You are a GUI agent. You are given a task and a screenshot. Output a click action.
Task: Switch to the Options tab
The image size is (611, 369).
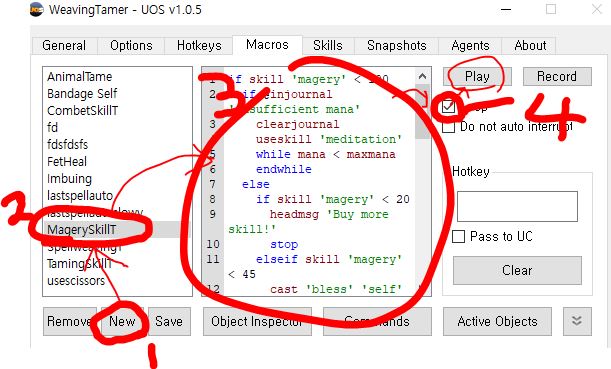pos(131,46)
